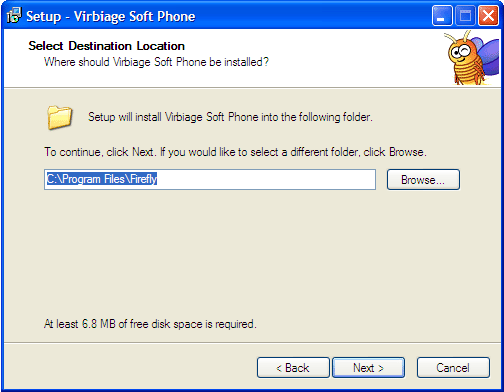Click the mascot's purple wing
504x392 pixels.
click(488, 55)
